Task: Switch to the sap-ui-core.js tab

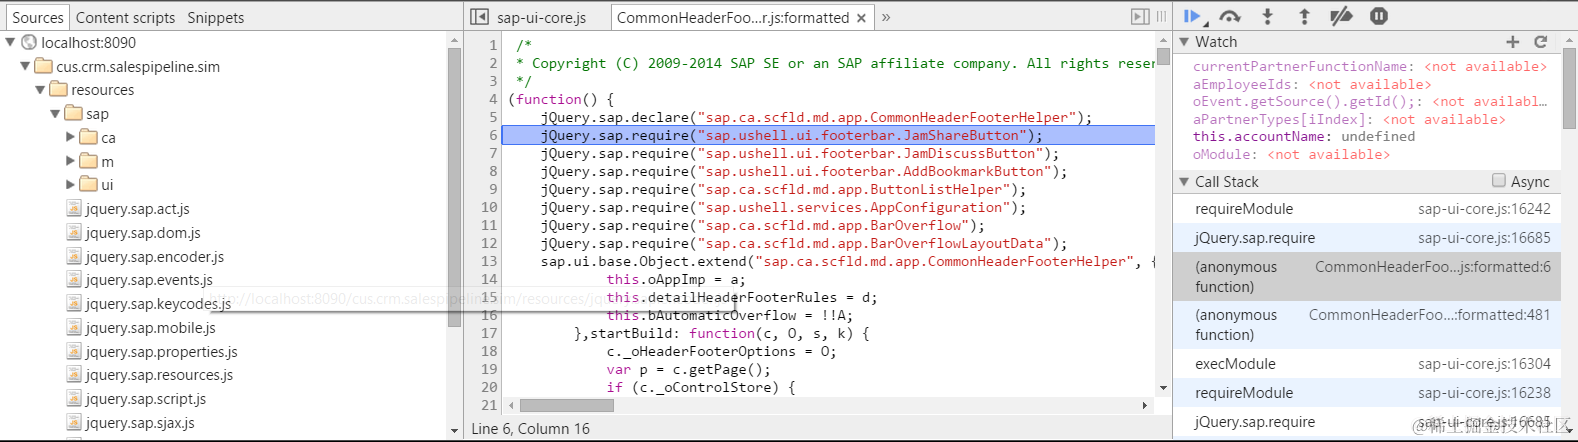Action: tap(541, 17)
